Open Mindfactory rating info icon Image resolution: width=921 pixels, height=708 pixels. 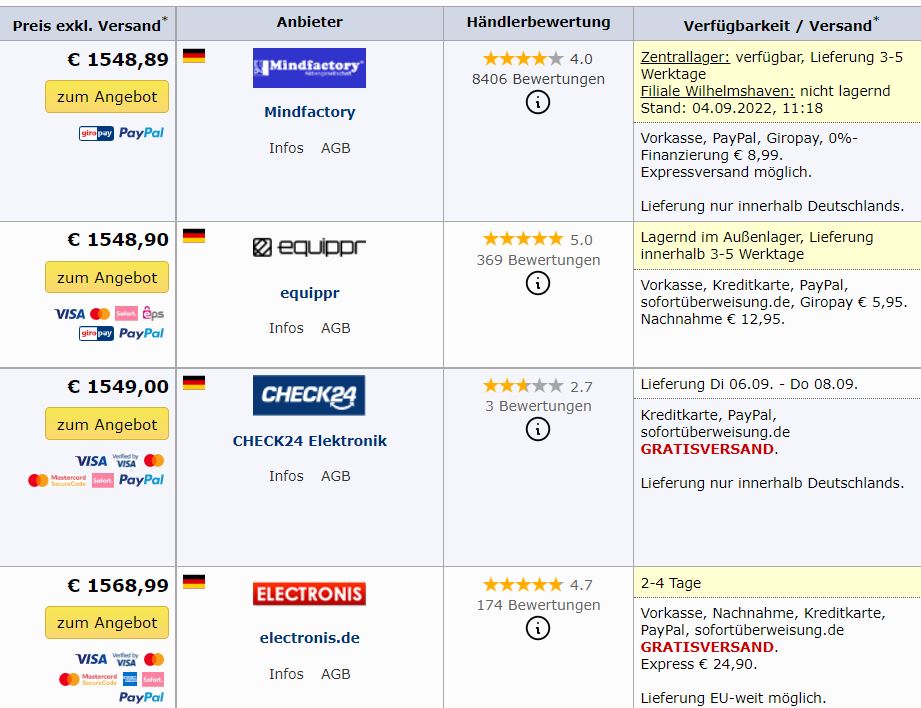pyautogui.click(x=538, y=102)
